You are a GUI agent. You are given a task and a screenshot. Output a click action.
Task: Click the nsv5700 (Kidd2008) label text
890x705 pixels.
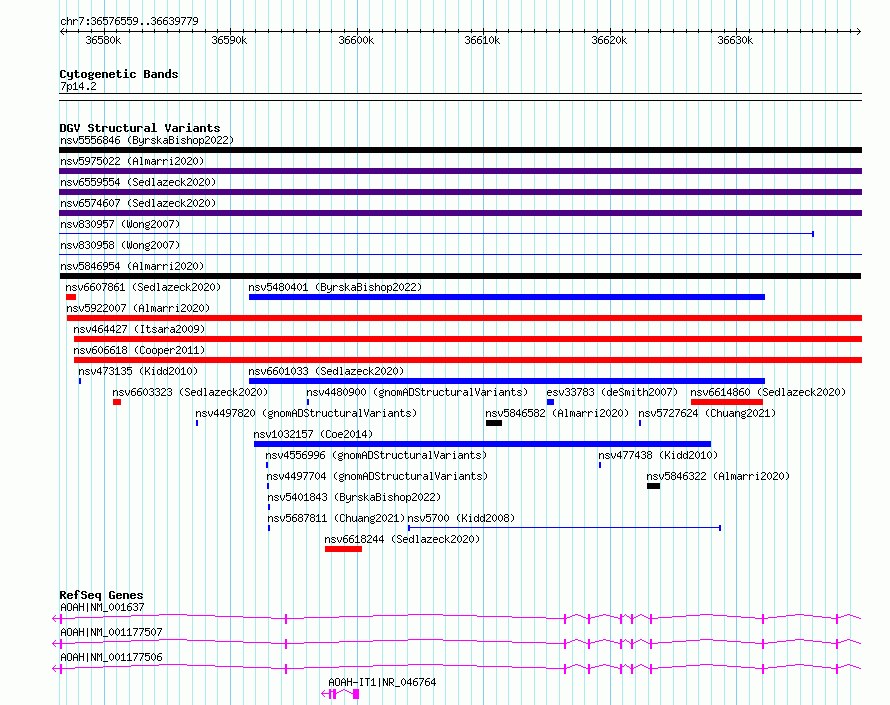(x=461, y=518)
